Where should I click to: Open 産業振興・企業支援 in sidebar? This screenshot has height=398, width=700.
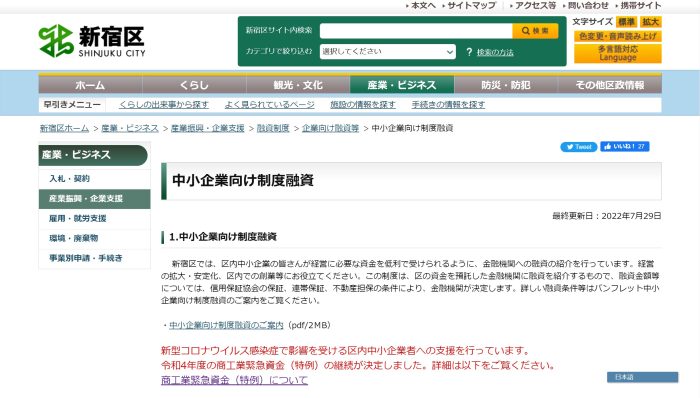pos(95,199)
